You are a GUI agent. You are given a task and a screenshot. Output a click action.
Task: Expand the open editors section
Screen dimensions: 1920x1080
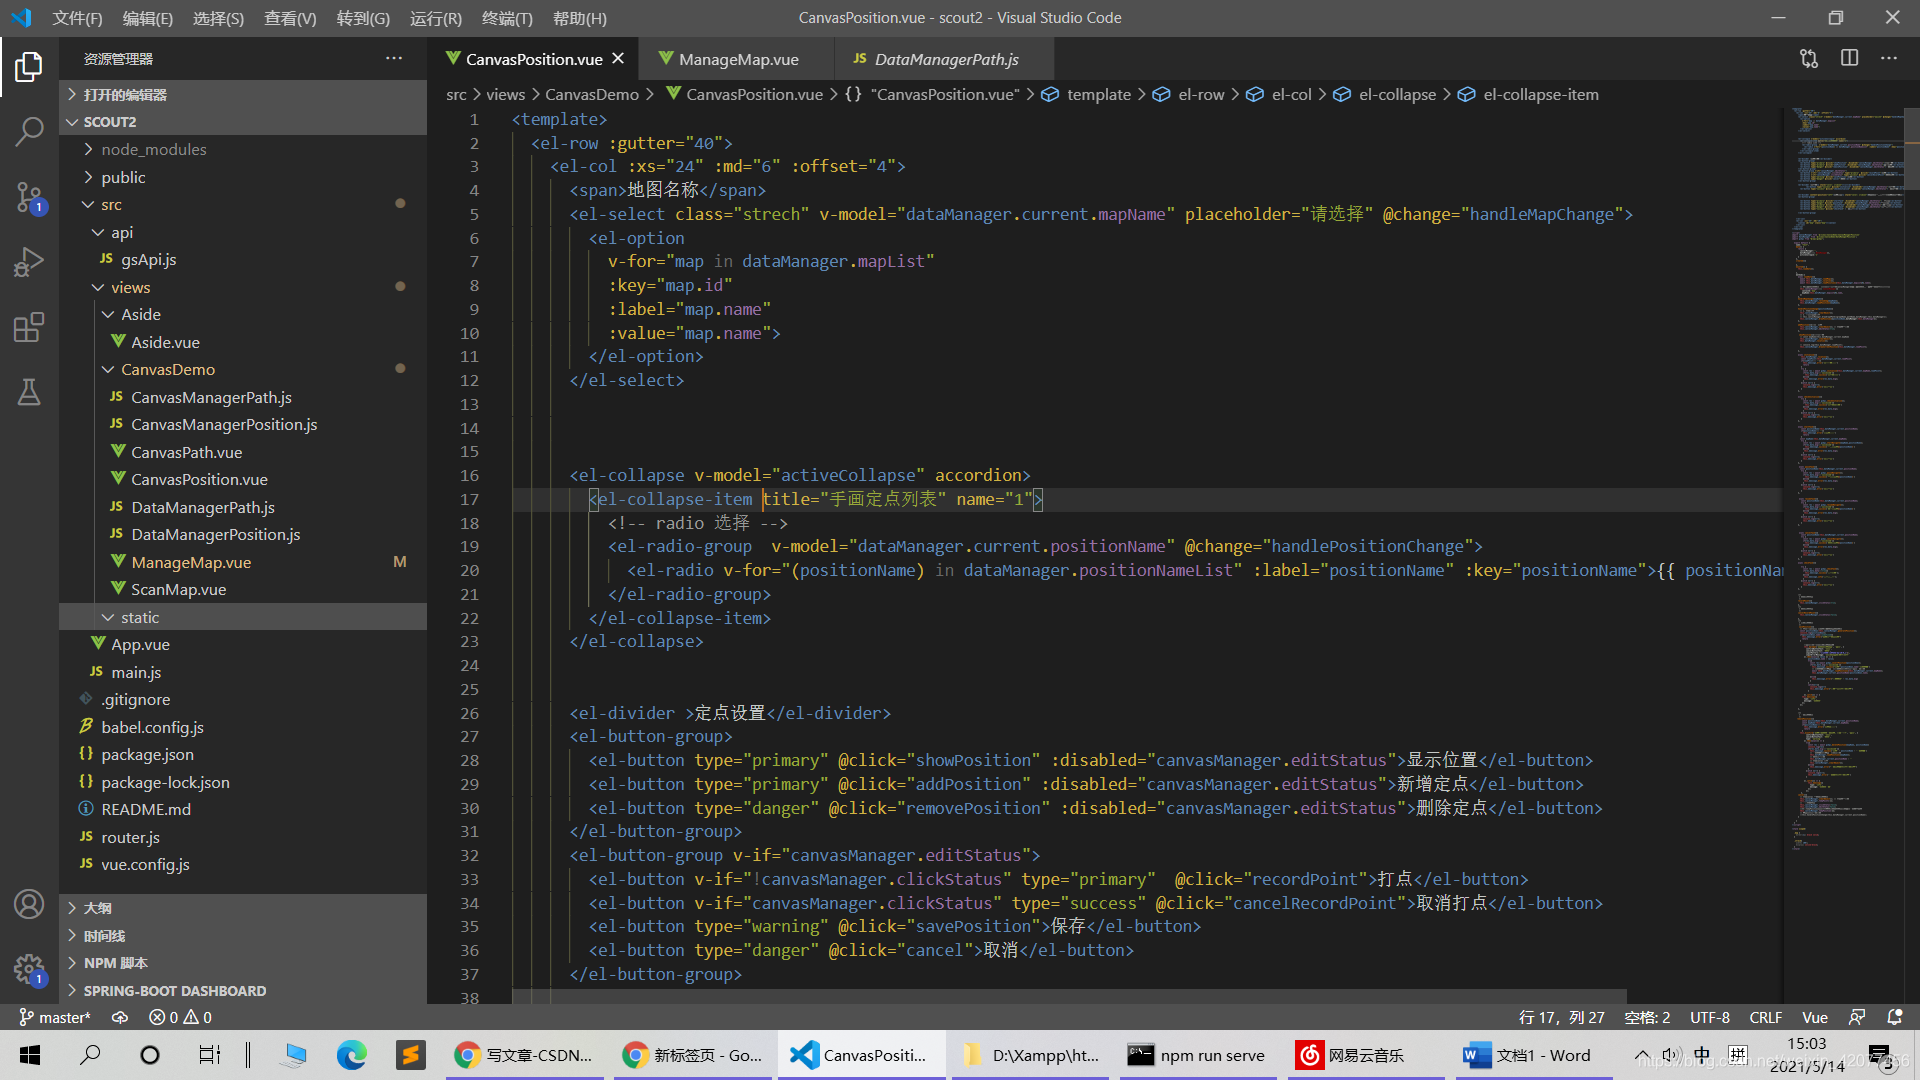coord(243,95)
